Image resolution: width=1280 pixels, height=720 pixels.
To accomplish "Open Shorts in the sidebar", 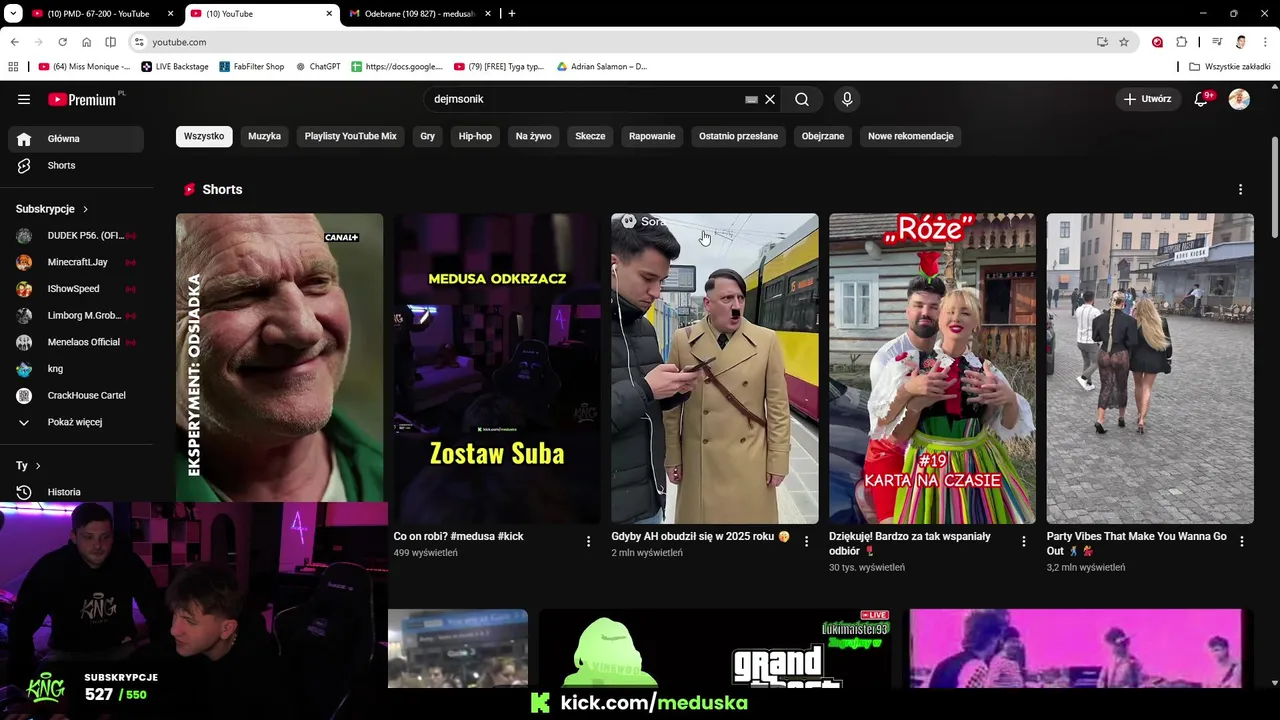I will click(x=76, y=165).
